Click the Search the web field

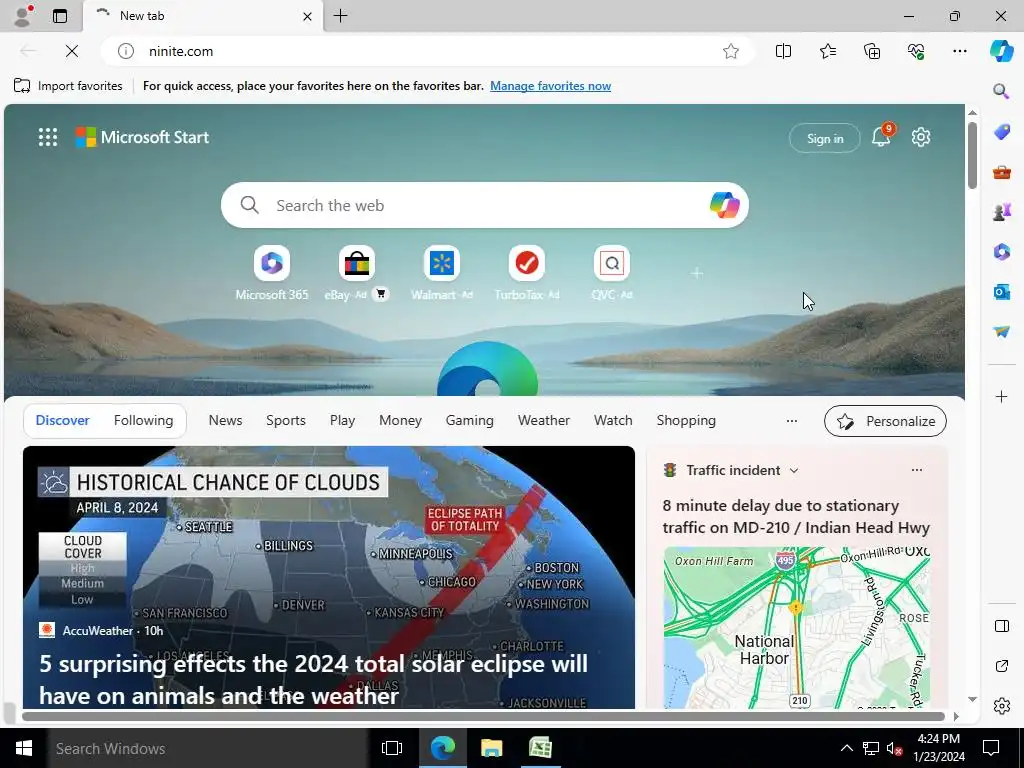pyautogui.click(x=485, y=205)
